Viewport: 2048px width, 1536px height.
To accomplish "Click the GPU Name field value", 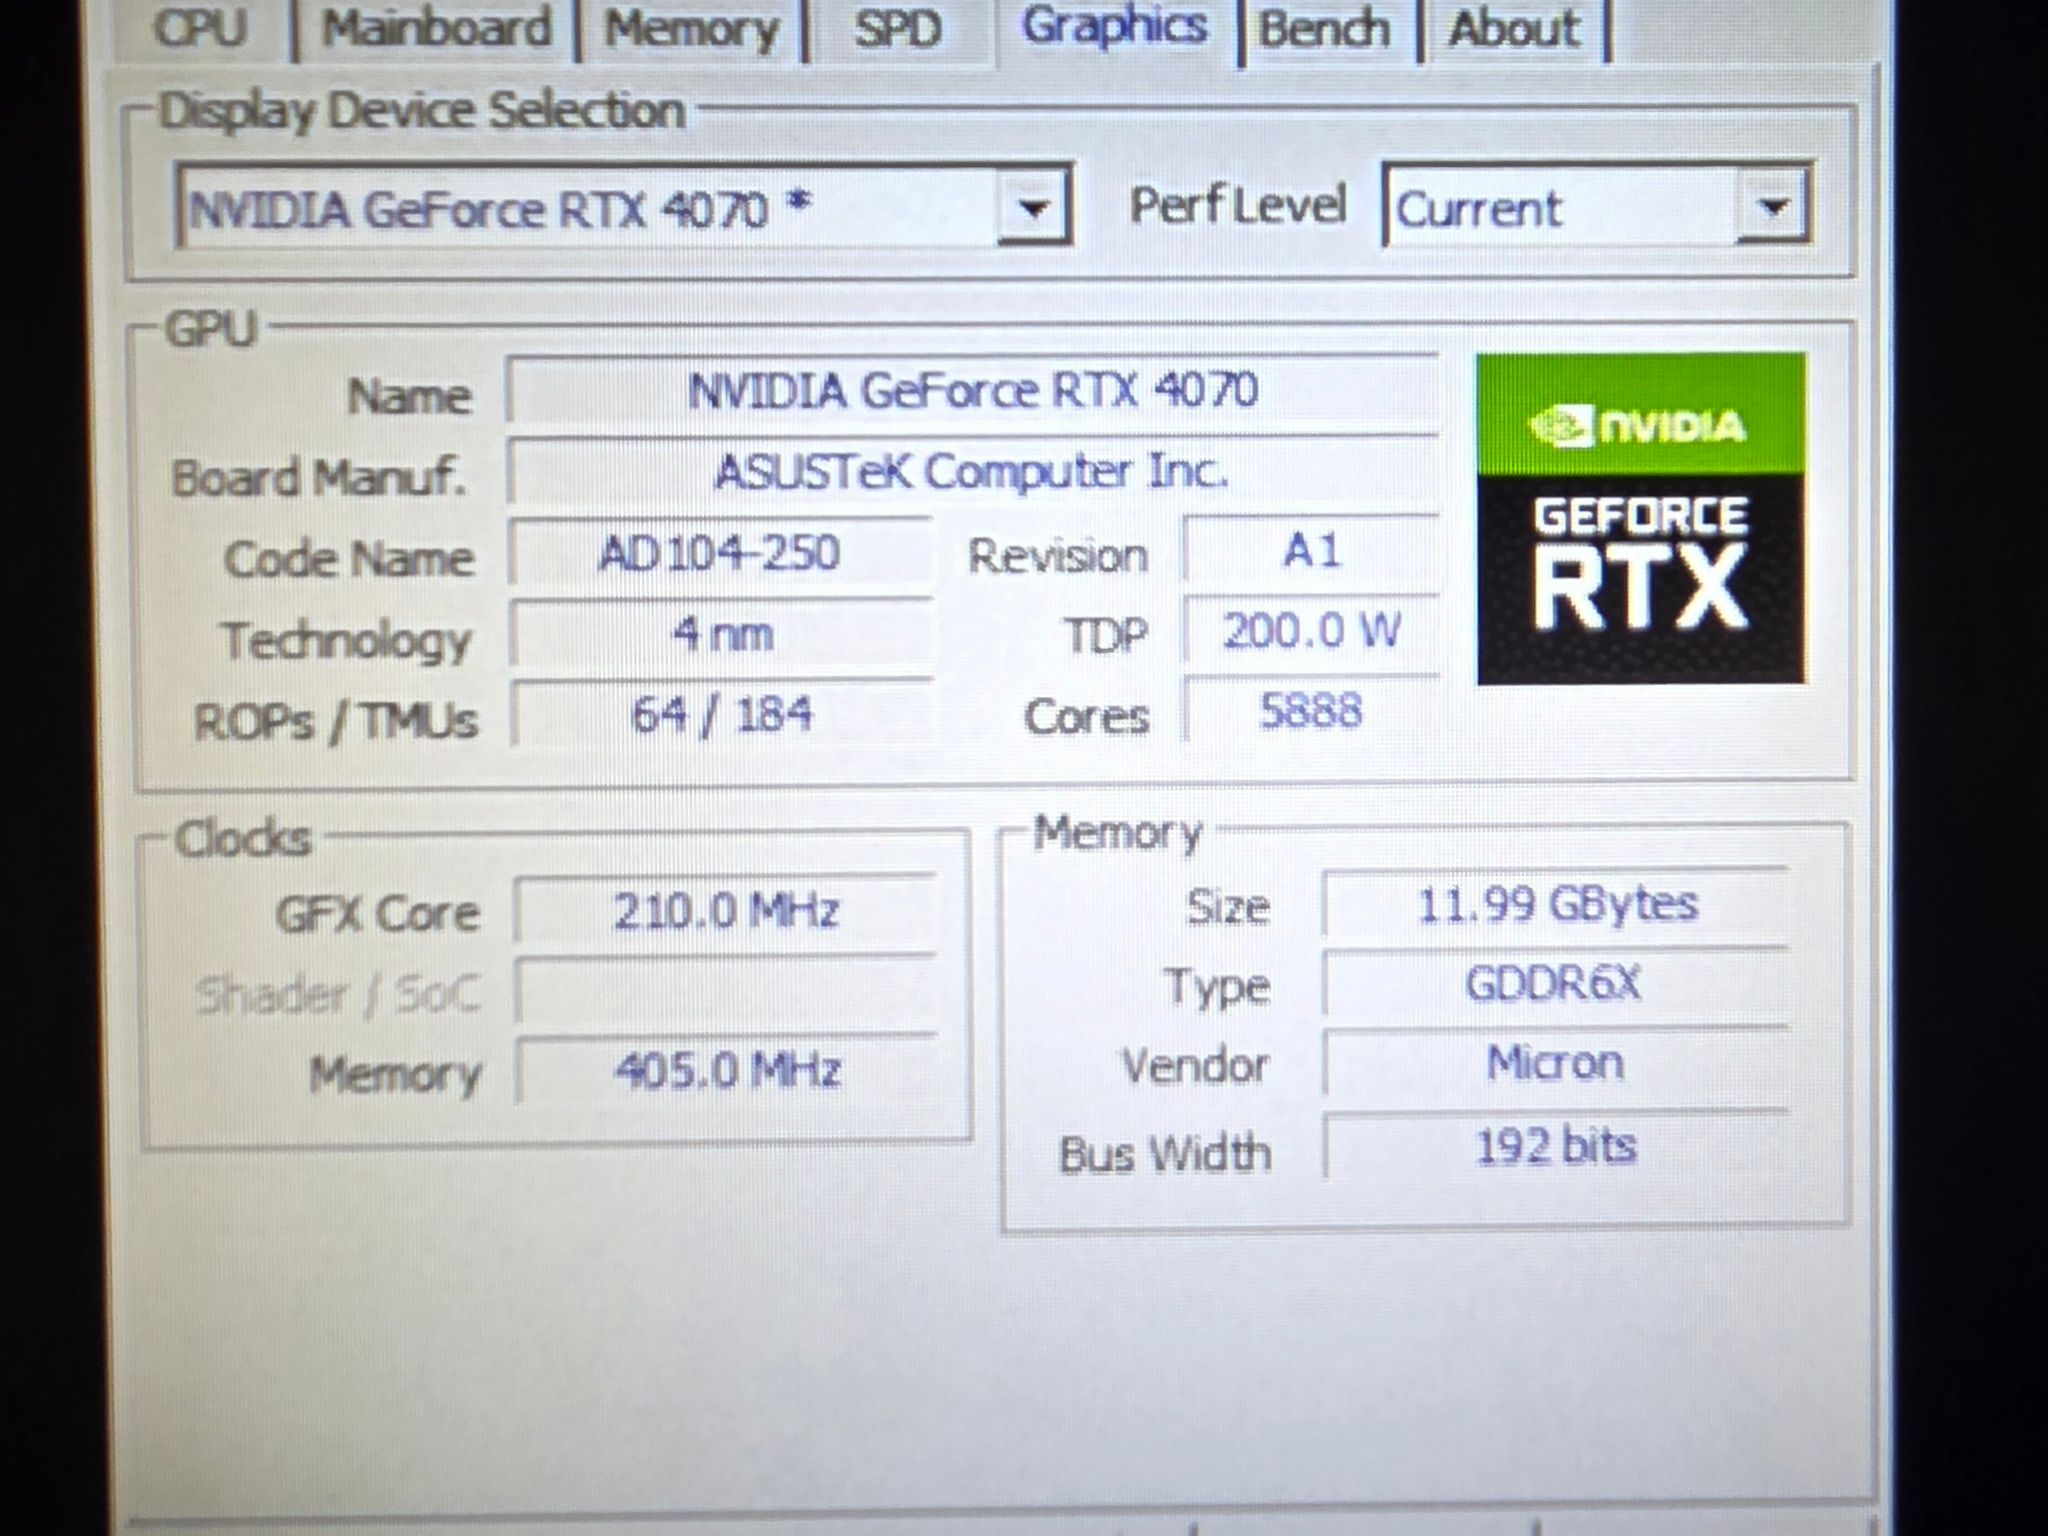I will (972, 390).
